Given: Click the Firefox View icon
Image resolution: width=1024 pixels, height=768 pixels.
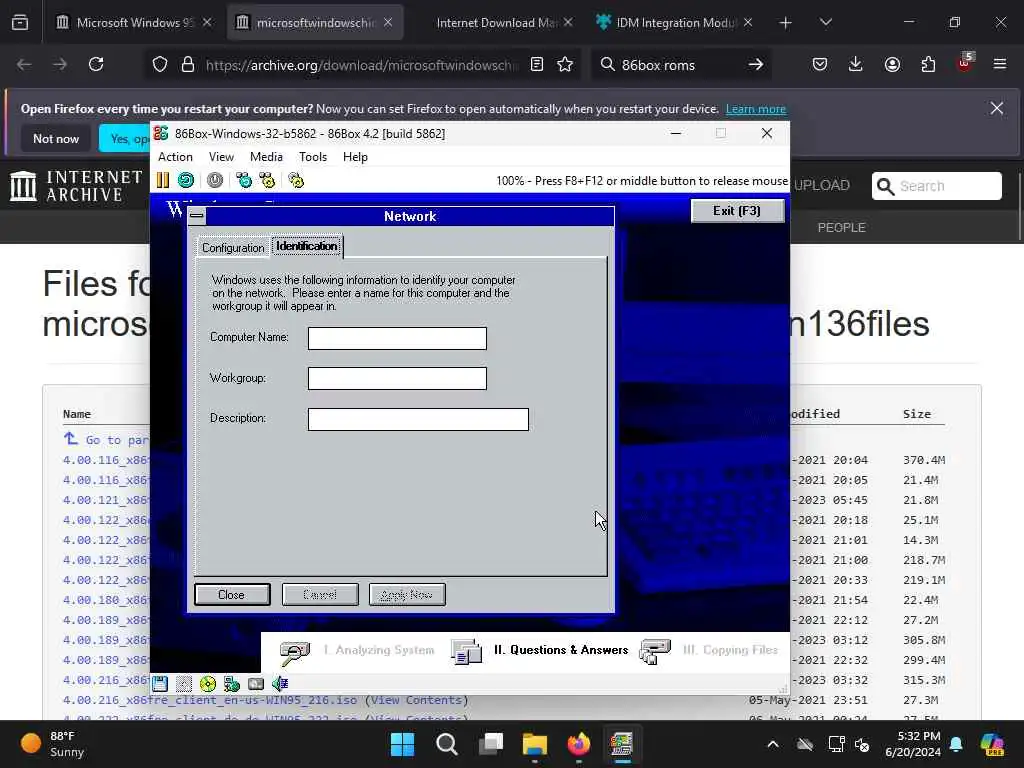Looking at the screenshot, I should click(20, 23).
